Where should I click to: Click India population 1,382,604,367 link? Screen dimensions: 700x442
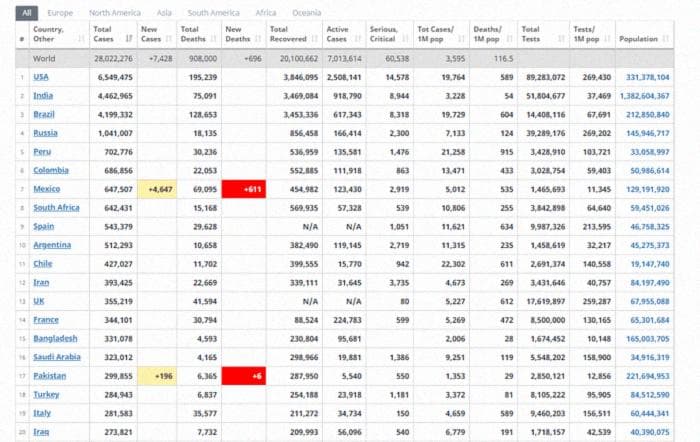click(644, 96)
